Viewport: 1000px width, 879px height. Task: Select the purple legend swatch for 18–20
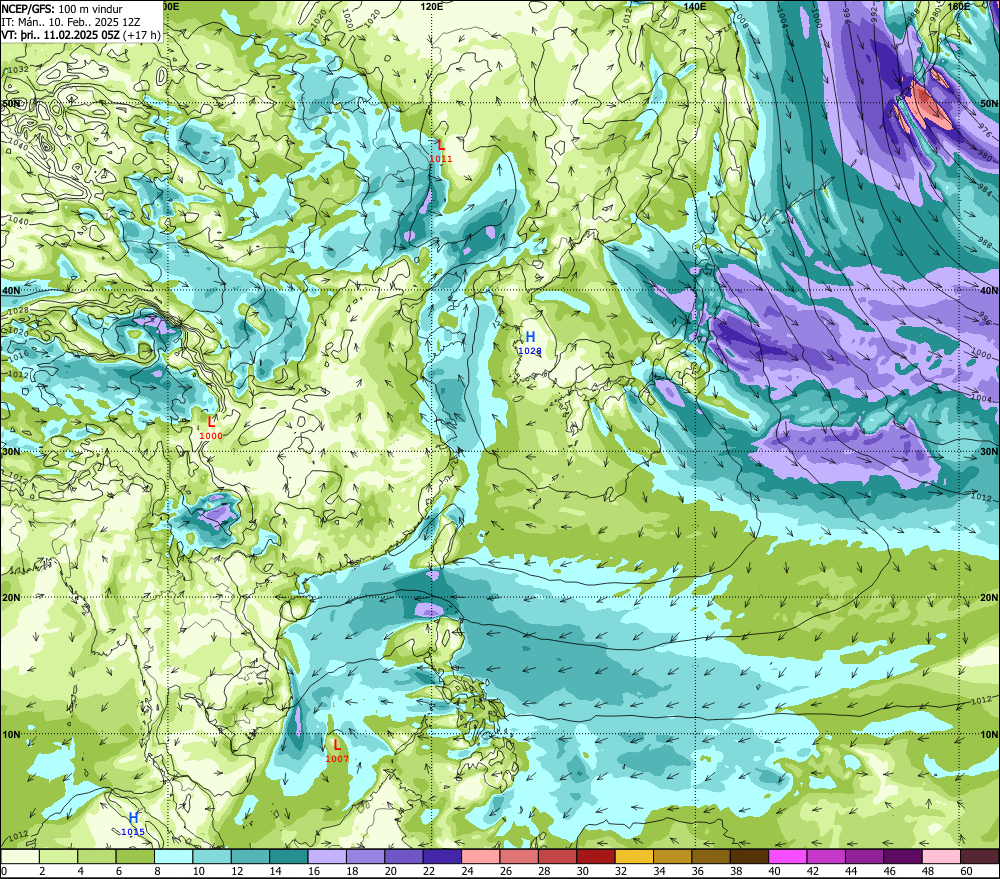(365, 857)
